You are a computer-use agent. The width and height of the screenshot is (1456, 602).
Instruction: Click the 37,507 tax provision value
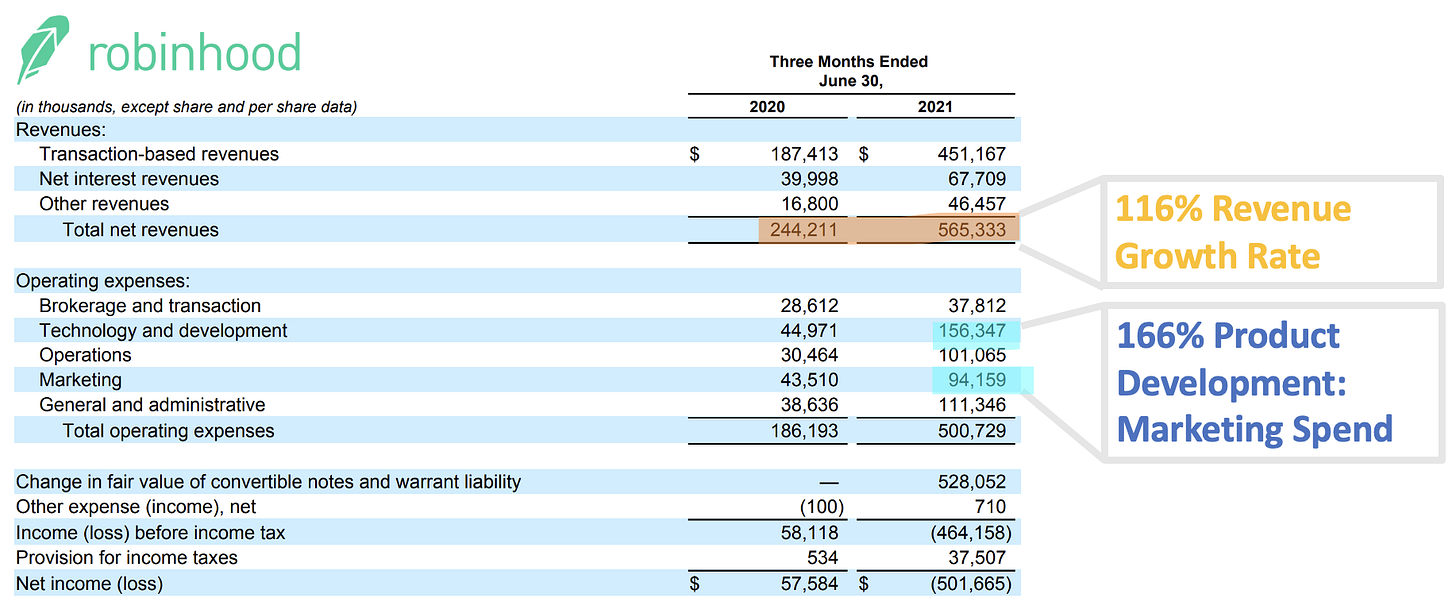977,558
